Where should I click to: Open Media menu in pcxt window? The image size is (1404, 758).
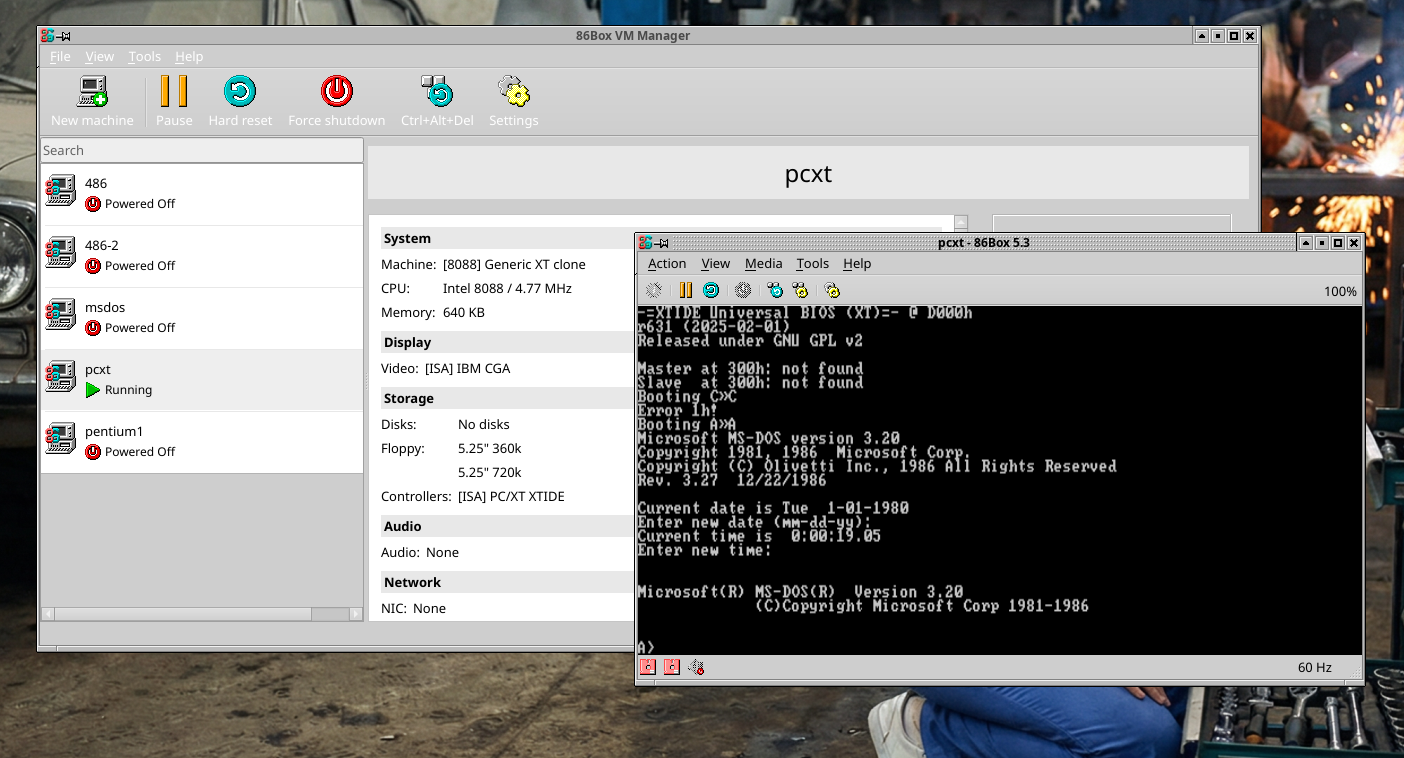coord(764,264)
